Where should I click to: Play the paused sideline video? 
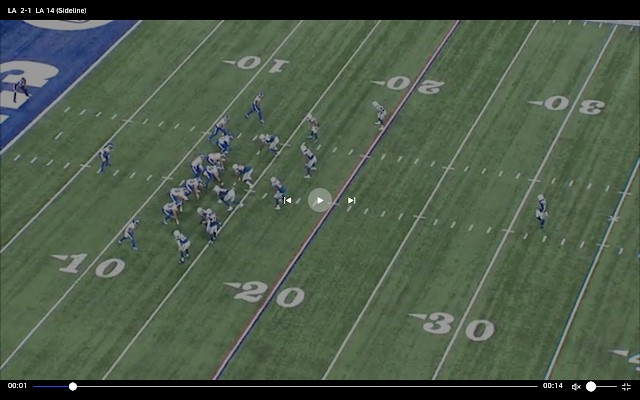[320, 200]
